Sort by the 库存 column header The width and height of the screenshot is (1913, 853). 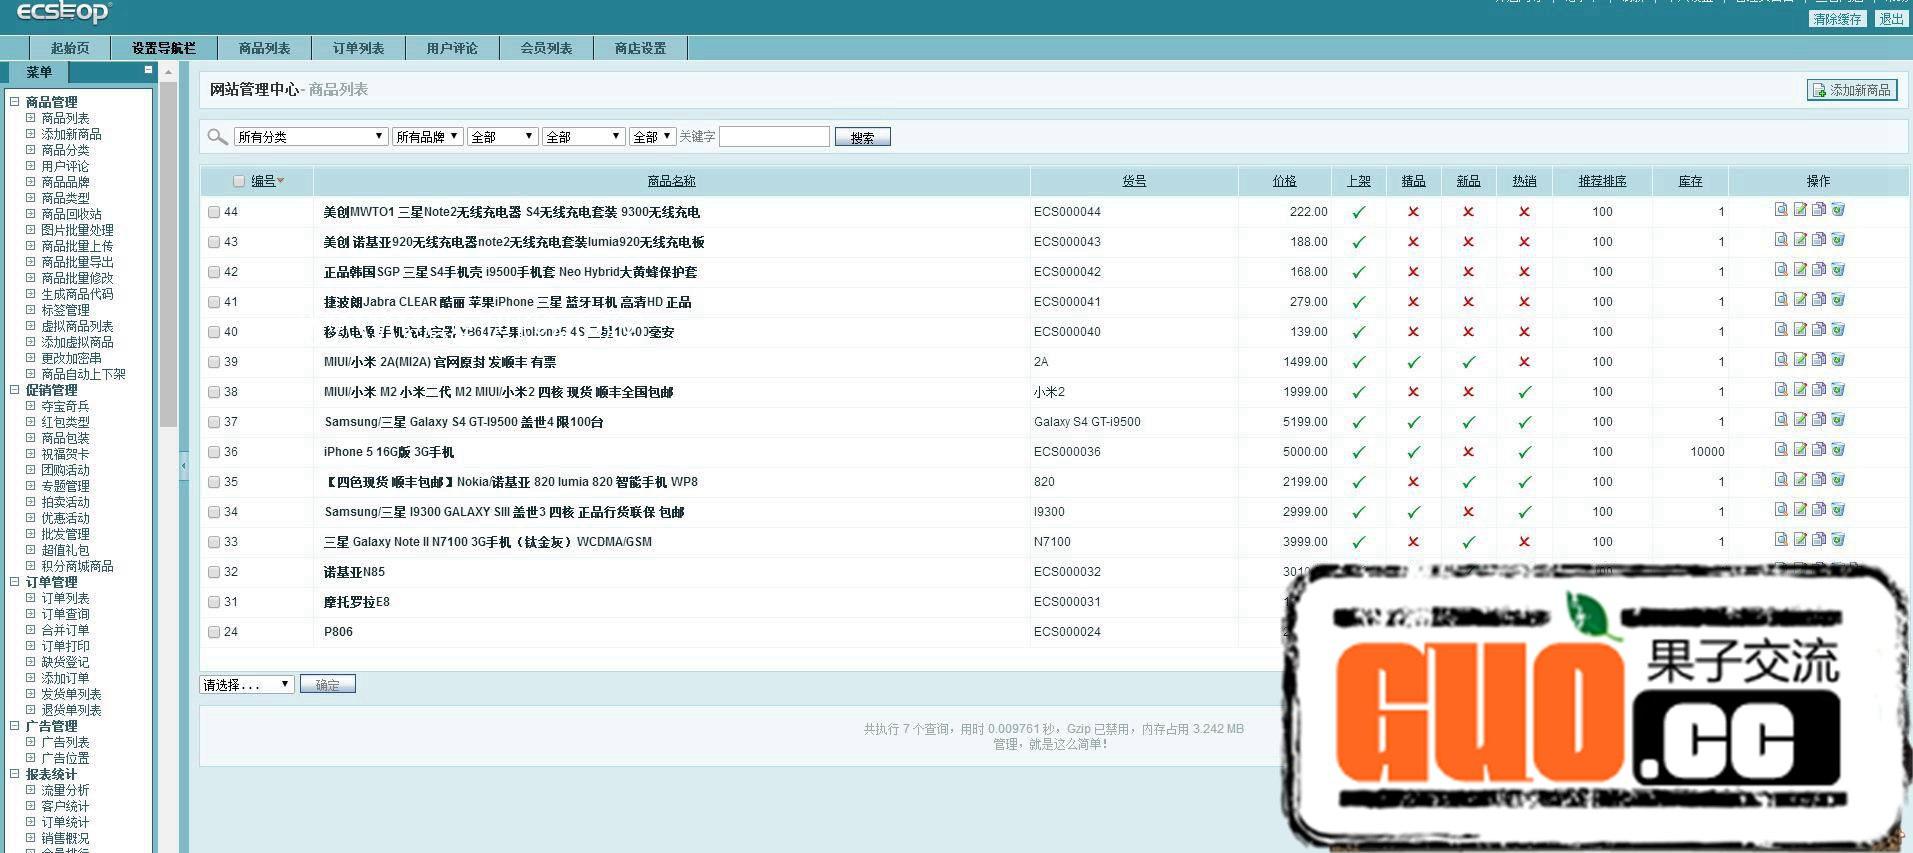pyautogui.click(x=1690, y=181)
